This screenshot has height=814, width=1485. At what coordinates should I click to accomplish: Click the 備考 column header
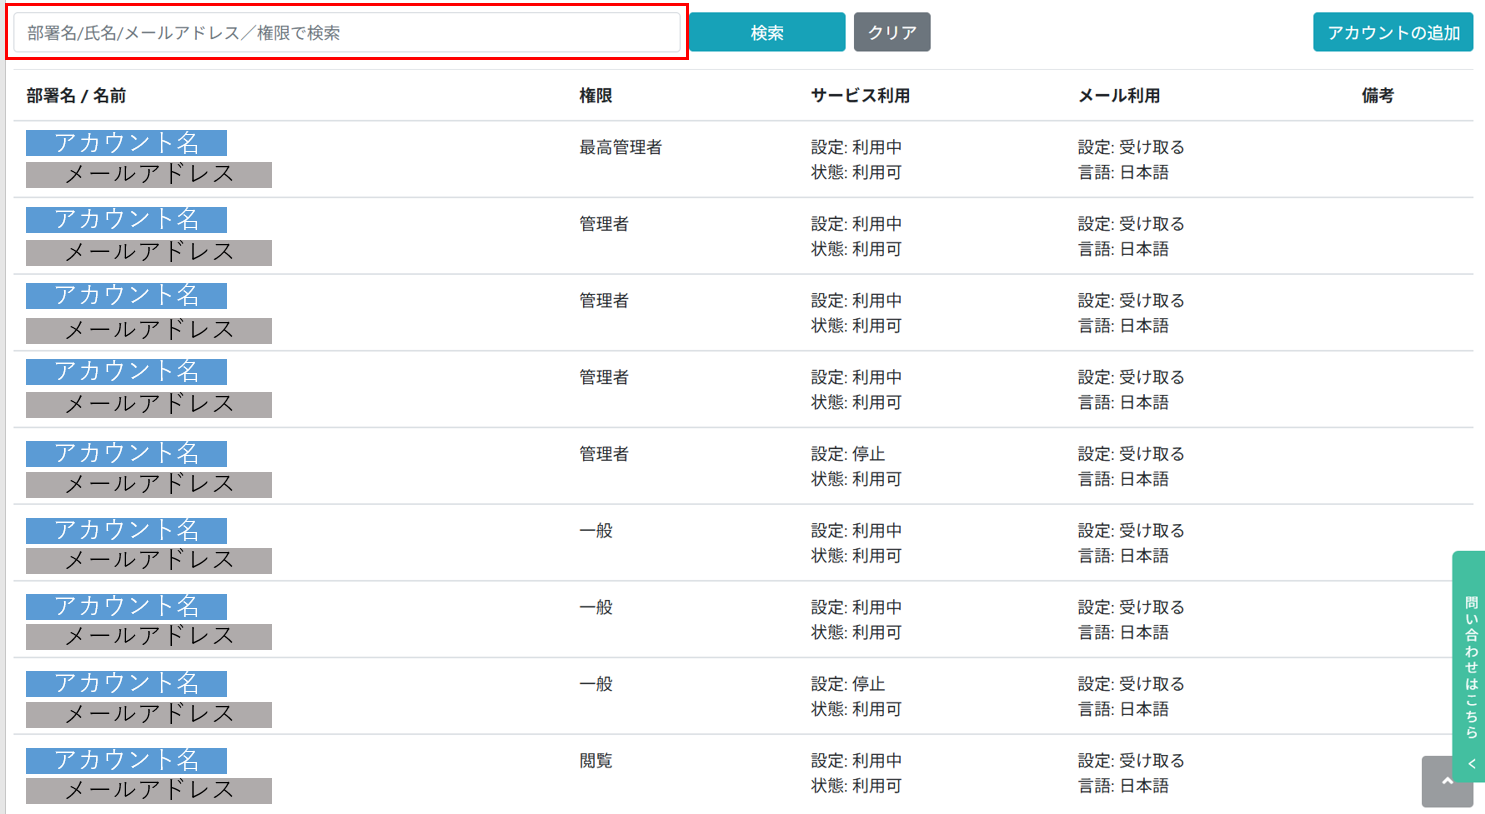[x=1377, y=96]
